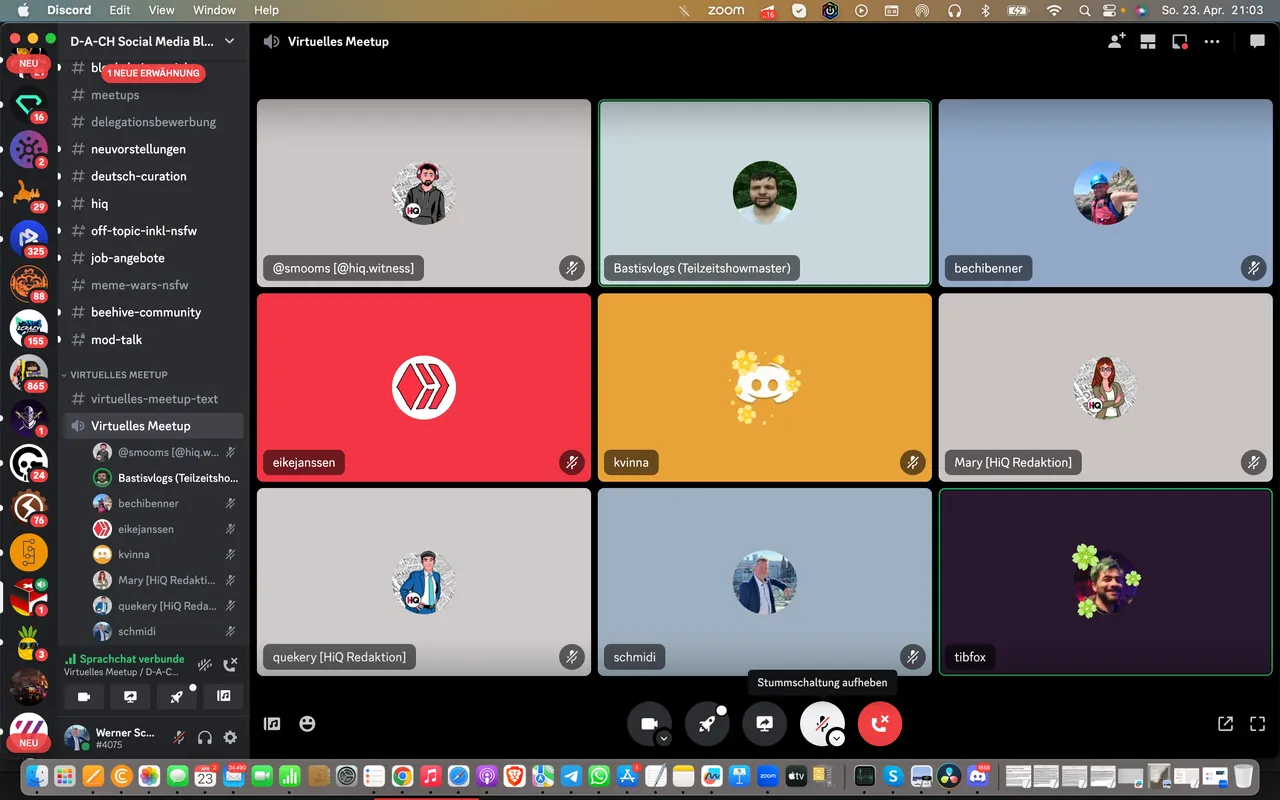The width and height of the screenshot is (1280, 800).
Task: Open the meme-wars-nsfw channel
Action: [x=151, y=285]
